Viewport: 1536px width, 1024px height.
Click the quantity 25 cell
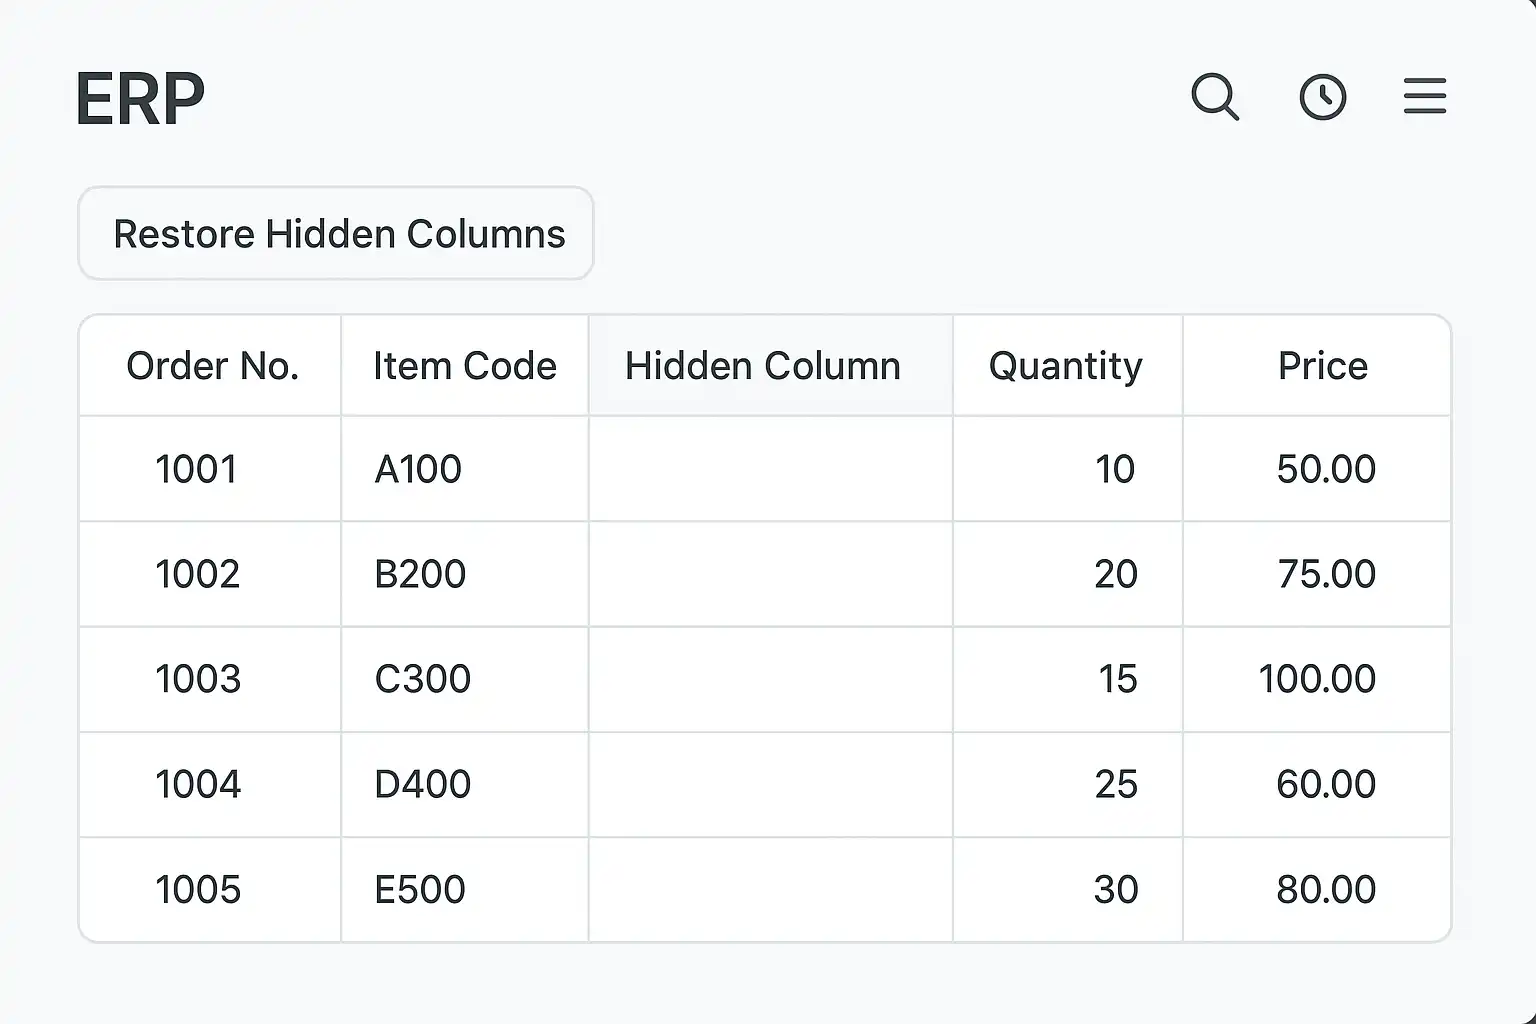coord(1115,784)
